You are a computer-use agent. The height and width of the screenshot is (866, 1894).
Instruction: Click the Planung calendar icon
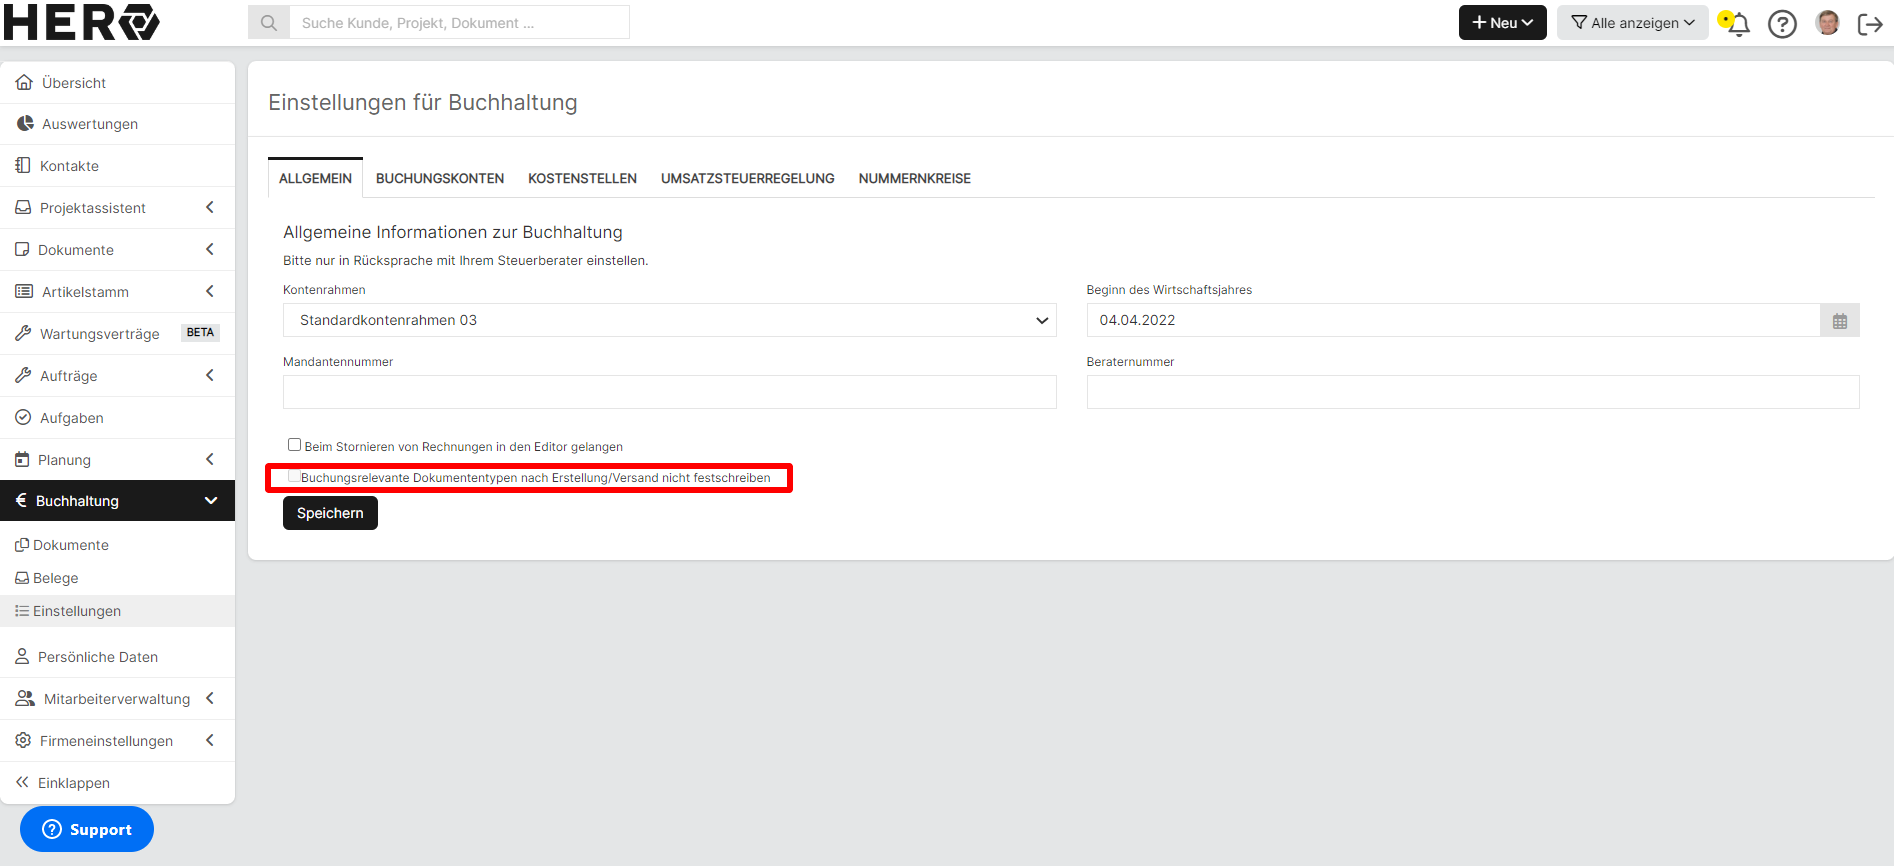(x=22, y=459)
